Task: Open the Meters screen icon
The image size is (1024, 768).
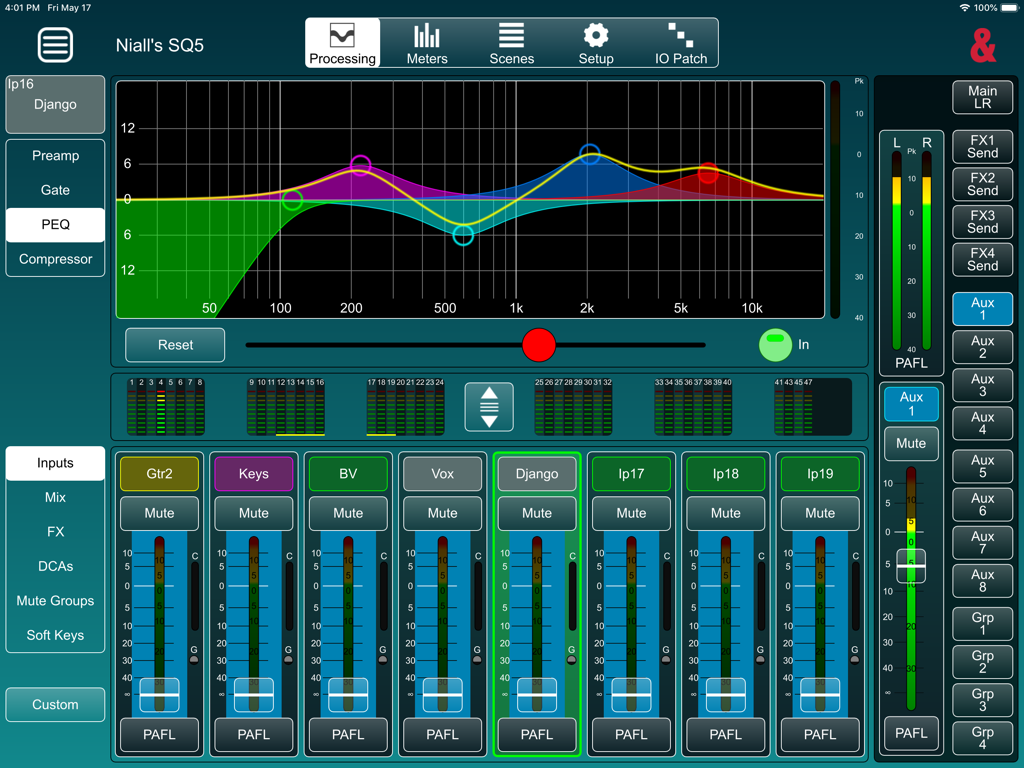Action: pos(427,42)
